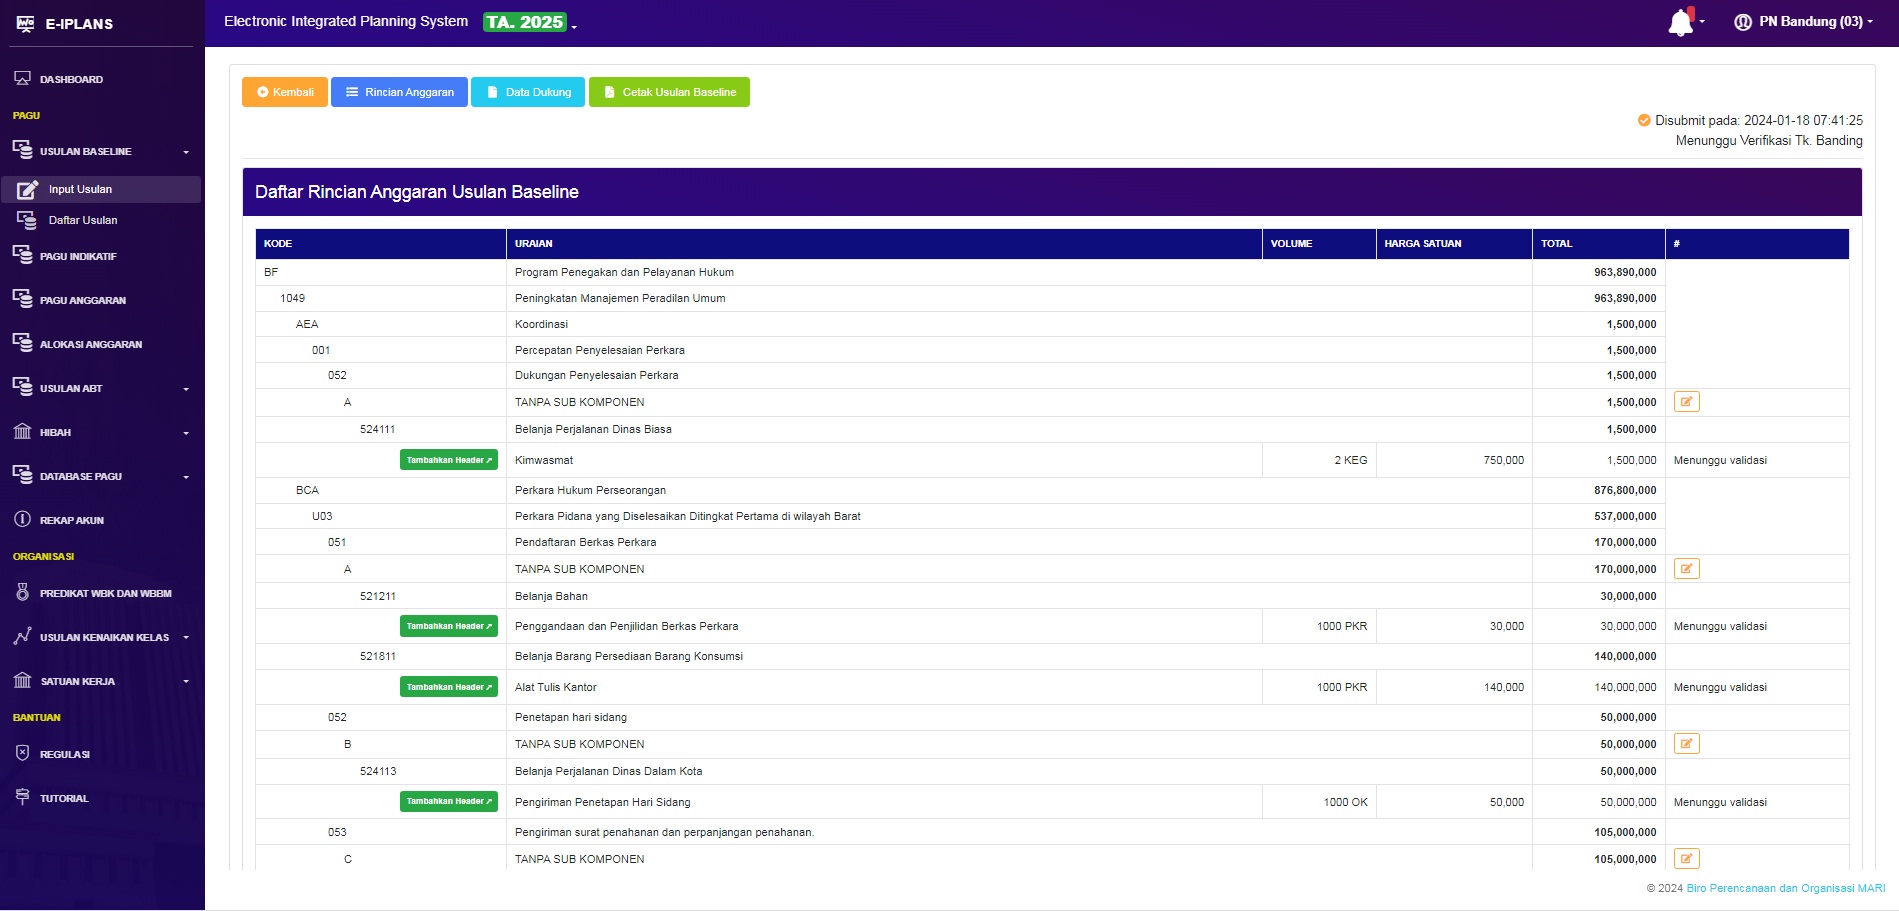The image size is (1899, 911).
Task: Click the Rekap Akun info icon
Action: pyautogui.click(x=22, y=520)
